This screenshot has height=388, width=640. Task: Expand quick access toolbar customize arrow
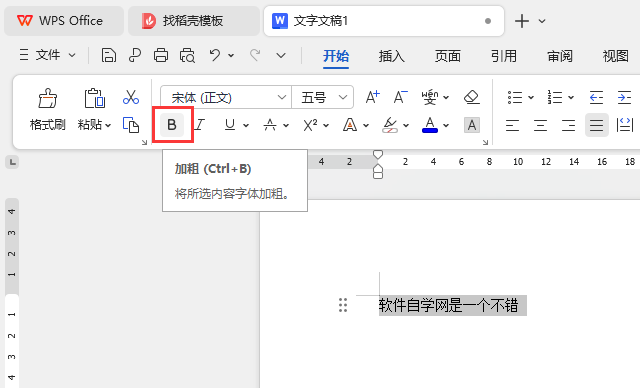click(281, 55)
